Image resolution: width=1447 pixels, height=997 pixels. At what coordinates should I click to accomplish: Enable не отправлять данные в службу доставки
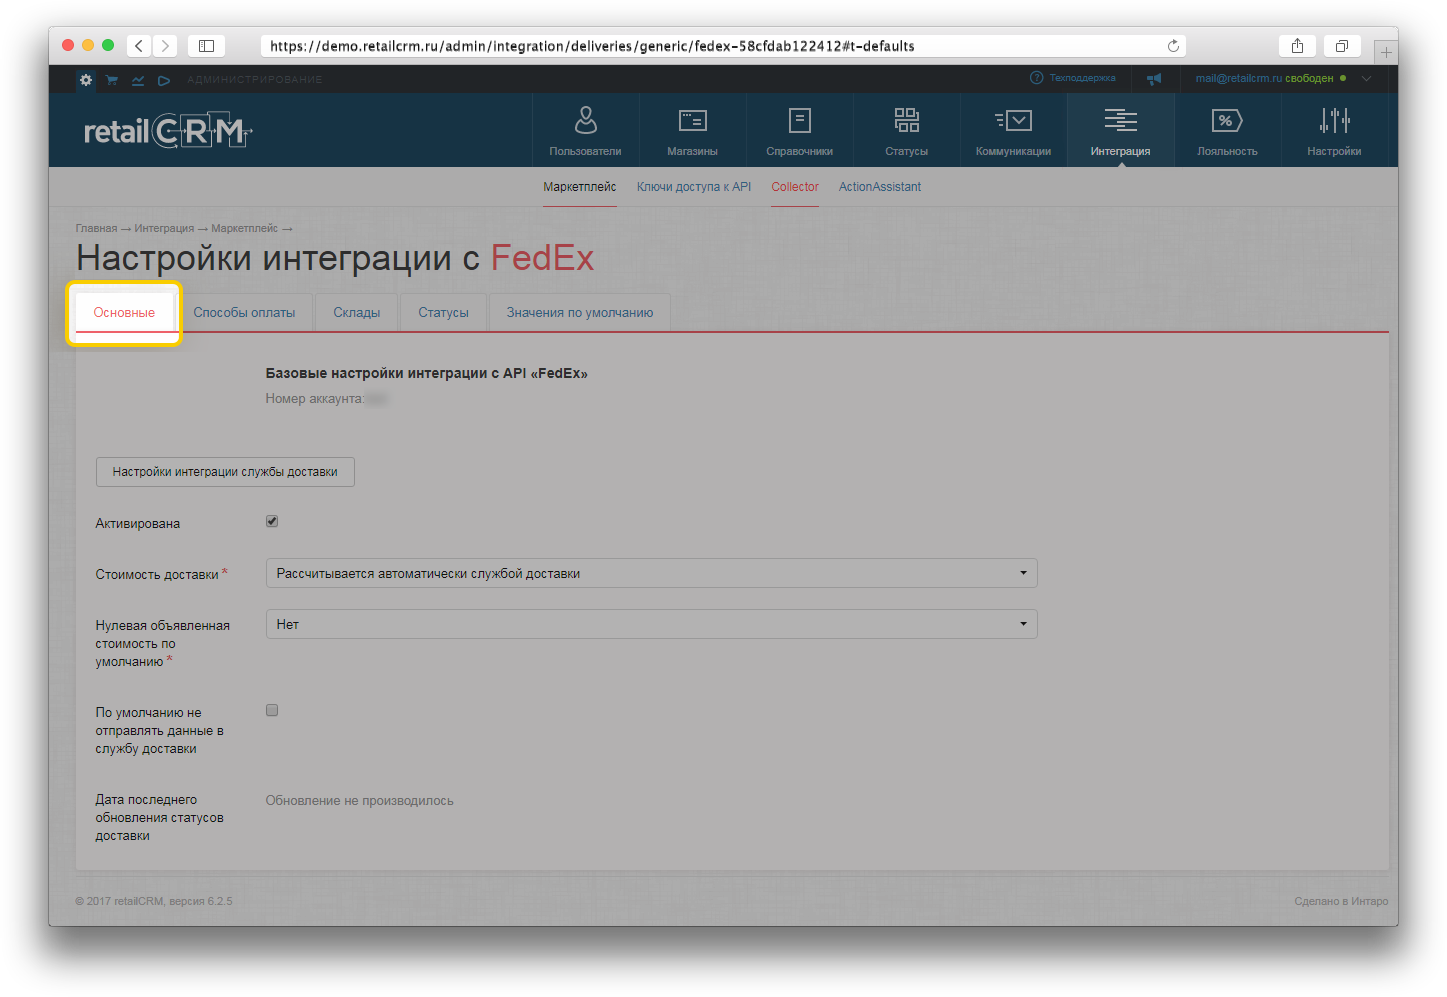tap(271, 710)
